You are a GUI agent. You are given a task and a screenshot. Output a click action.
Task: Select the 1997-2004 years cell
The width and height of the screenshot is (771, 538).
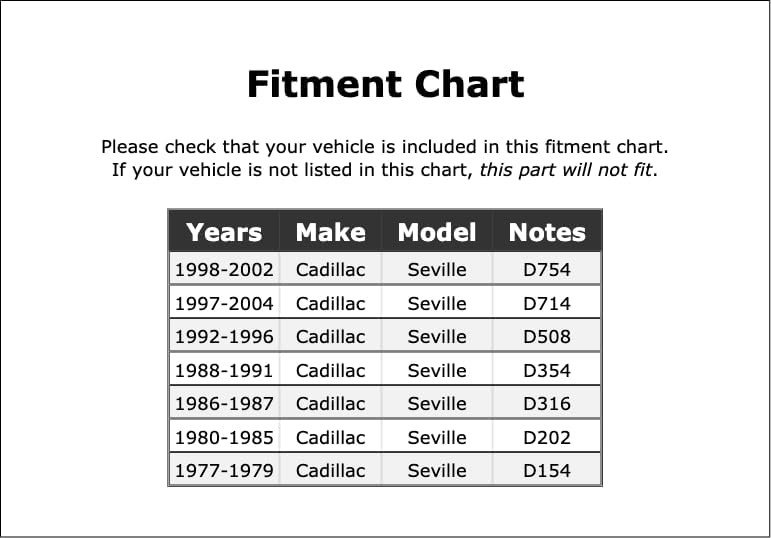tap(224, 303)
